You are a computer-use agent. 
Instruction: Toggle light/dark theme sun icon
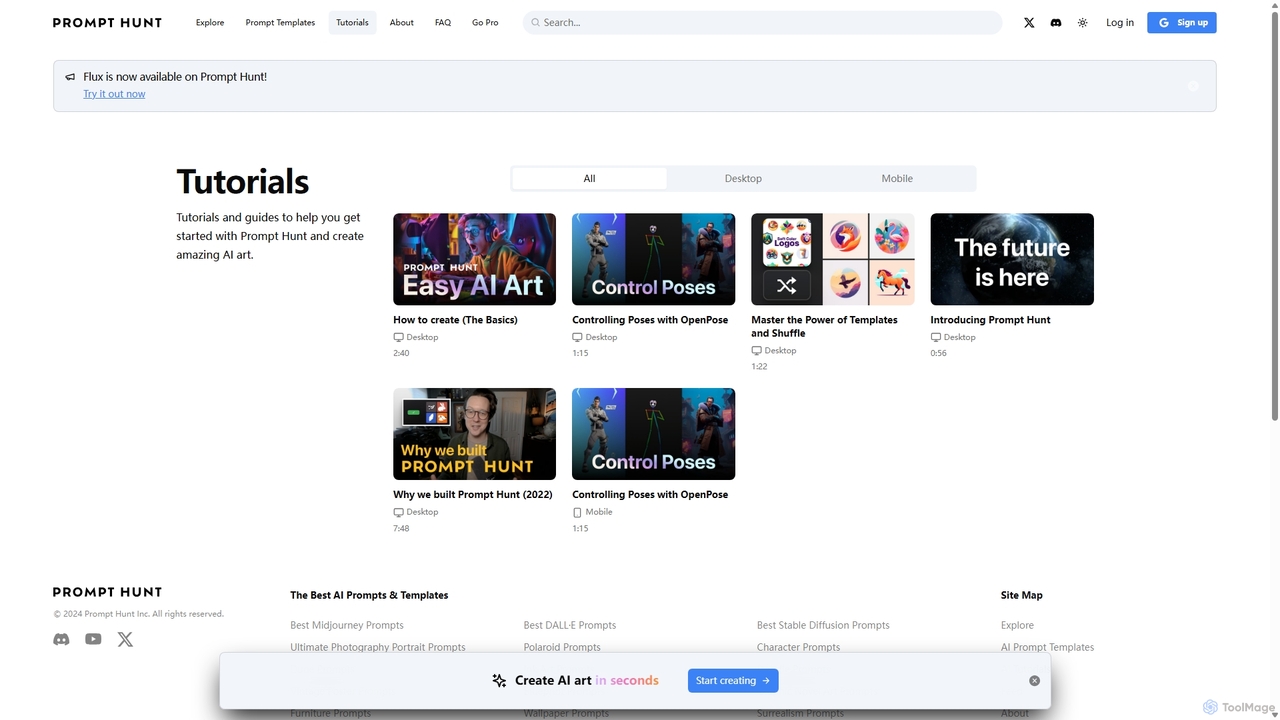click(x=1083, y=22)
